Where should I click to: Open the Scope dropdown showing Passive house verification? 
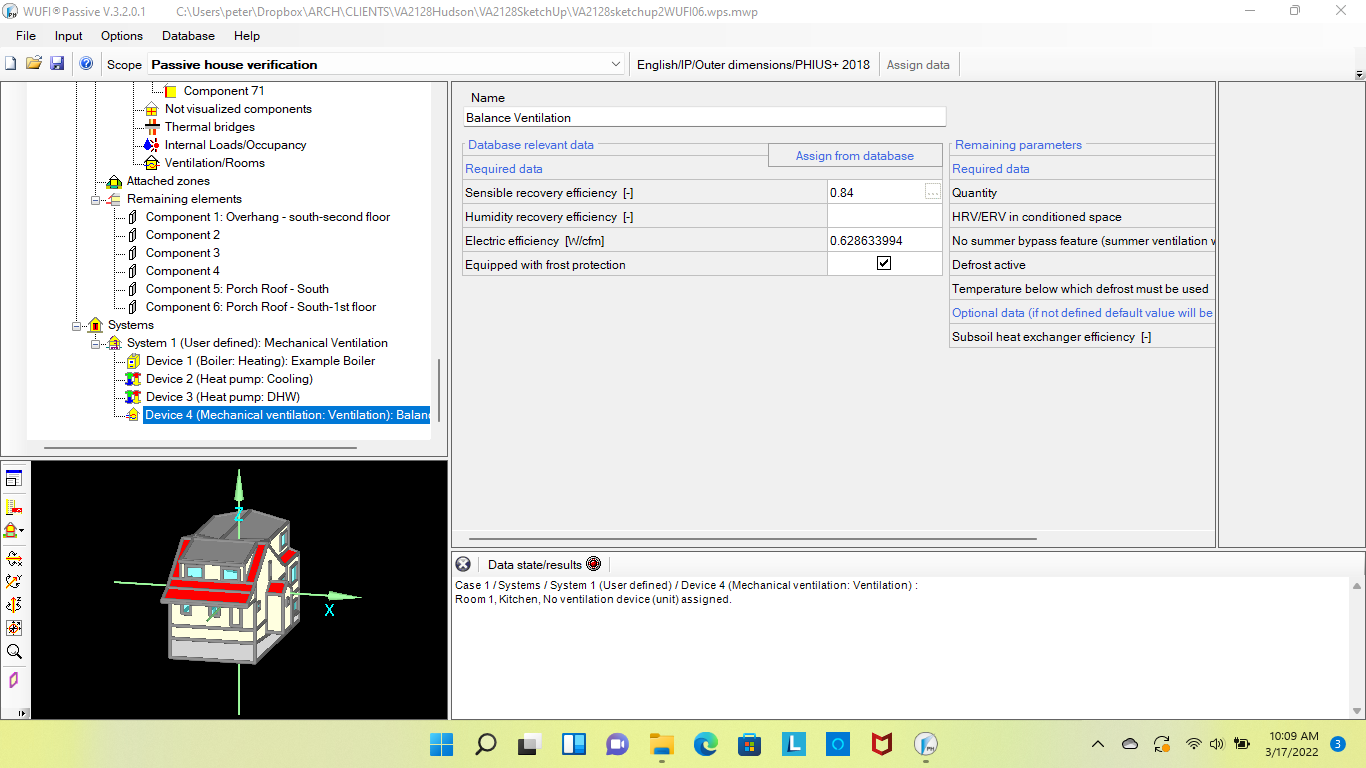[x=617, y=64]
